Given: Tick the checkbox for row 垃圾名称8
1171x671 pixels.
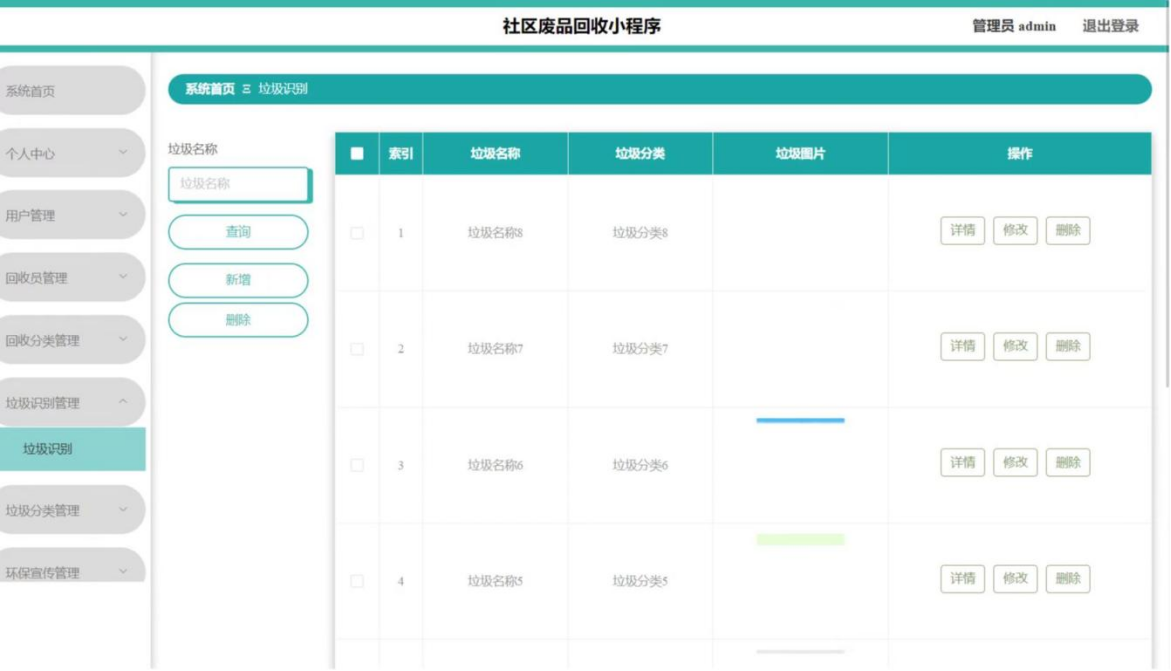Looking at the screenshot, I should [x=357, y=232].
